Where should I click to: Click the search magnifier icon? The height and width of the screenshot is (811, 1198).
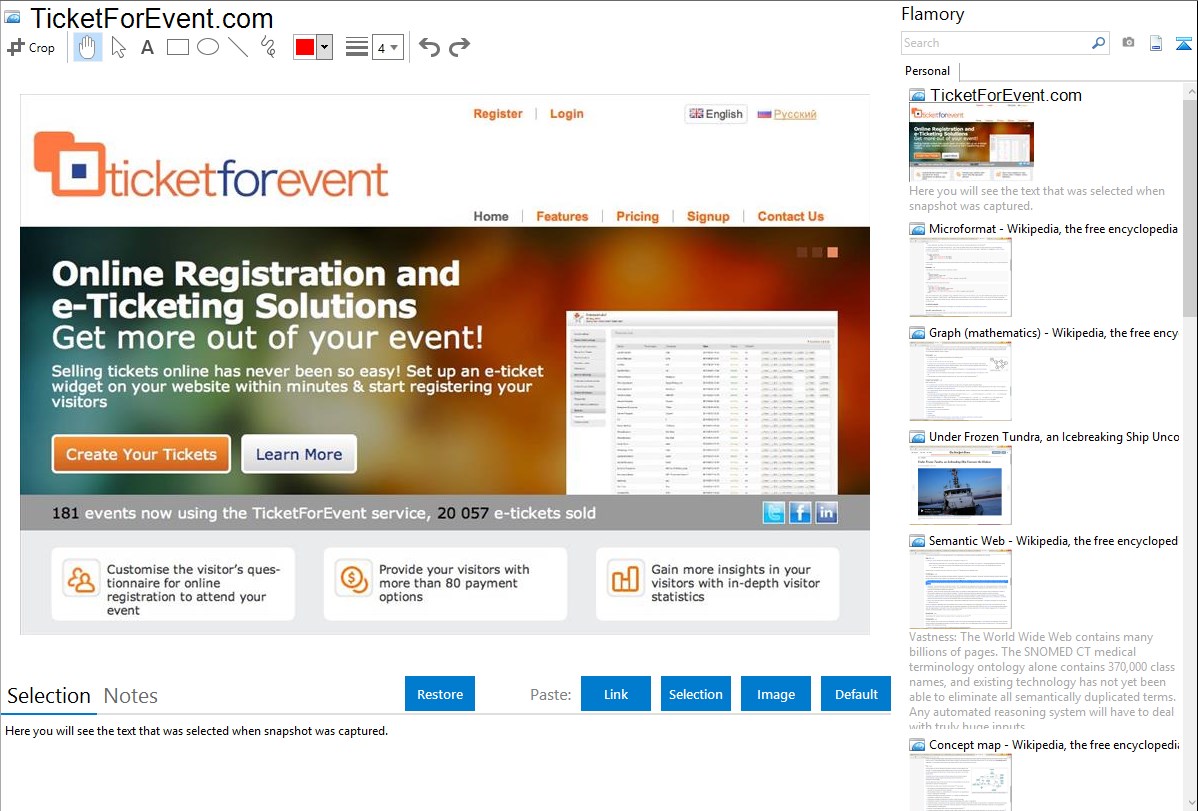tap(1099, 43)
